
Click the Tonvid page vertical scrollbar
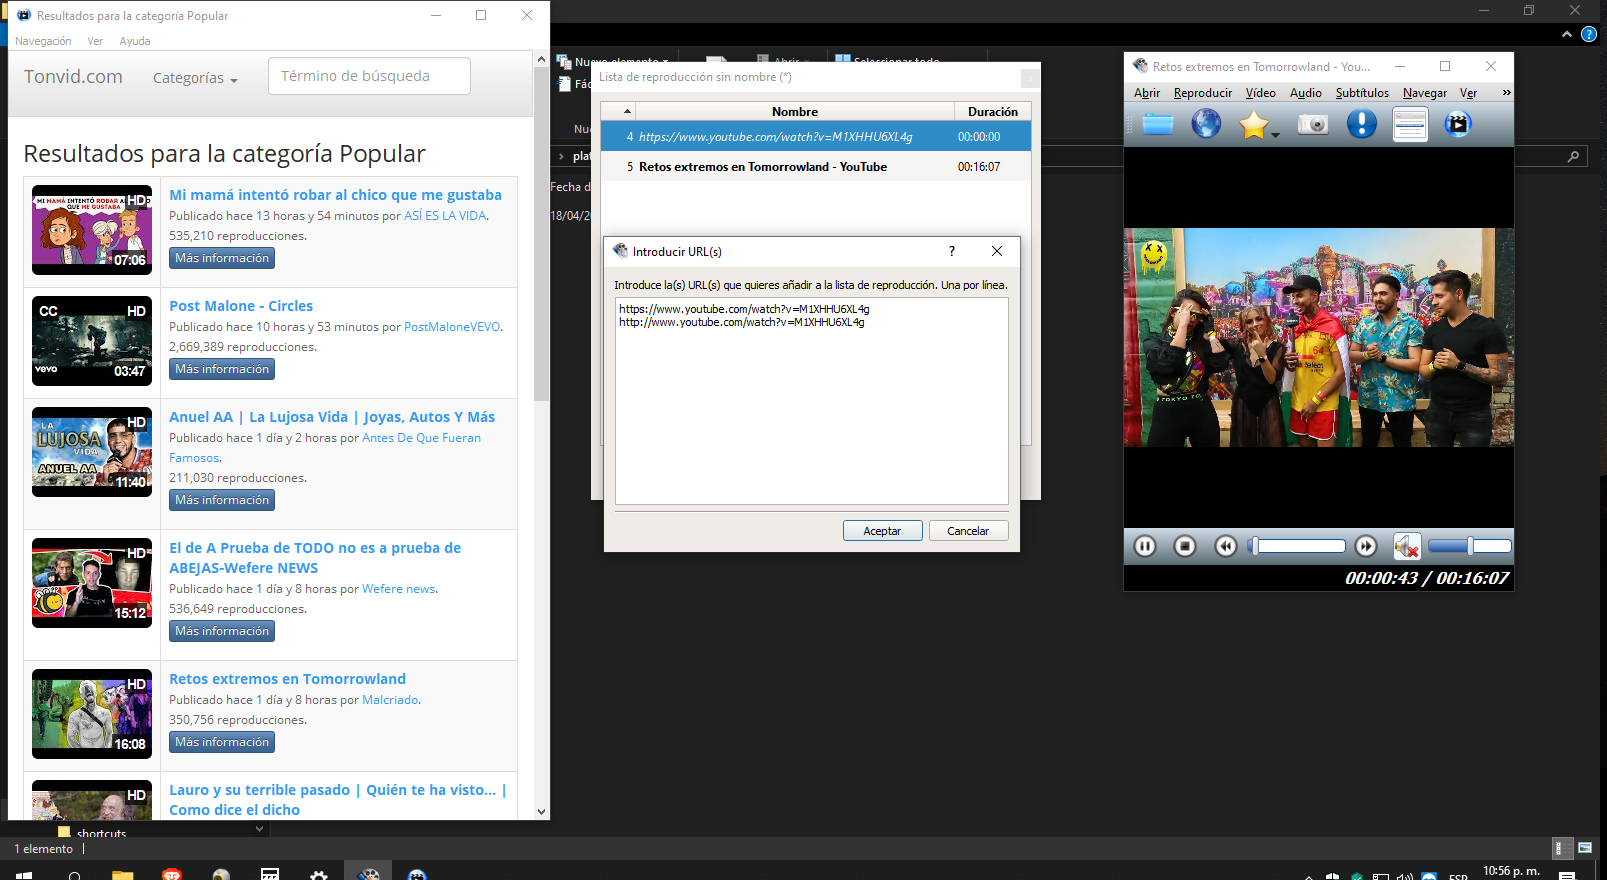(x=541, y=235)
